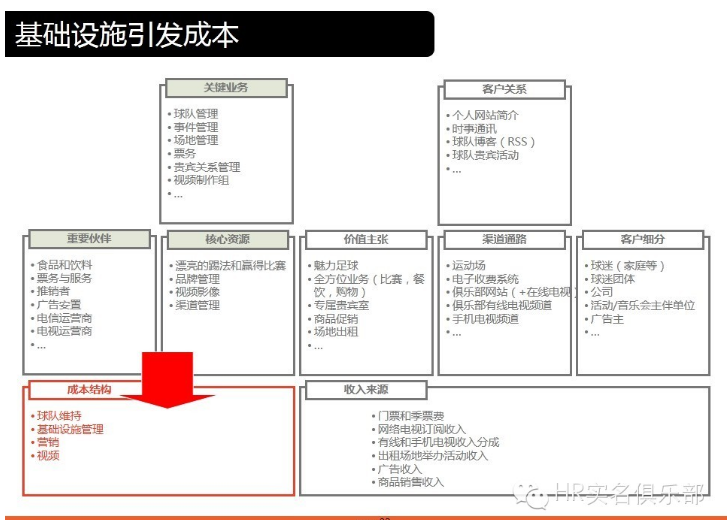Select 出租场地举办活动收入 item
The width and height of the screenshot is (727, 520).
pyautogui.click(x=433, y=456)
